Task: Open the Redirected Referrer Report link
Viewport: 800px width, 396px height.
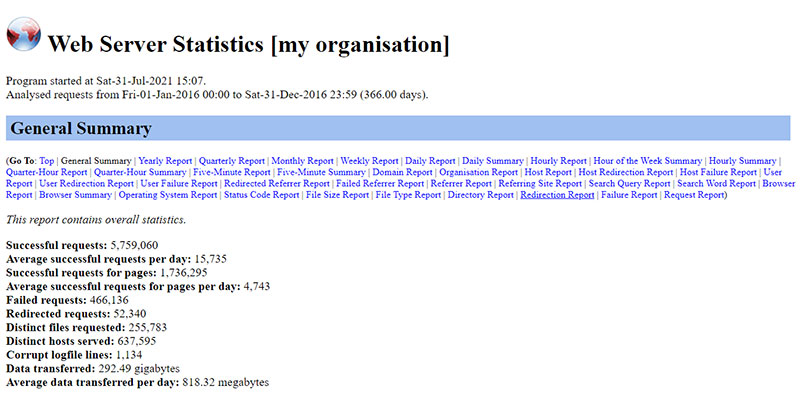Action: click(277, 183)
